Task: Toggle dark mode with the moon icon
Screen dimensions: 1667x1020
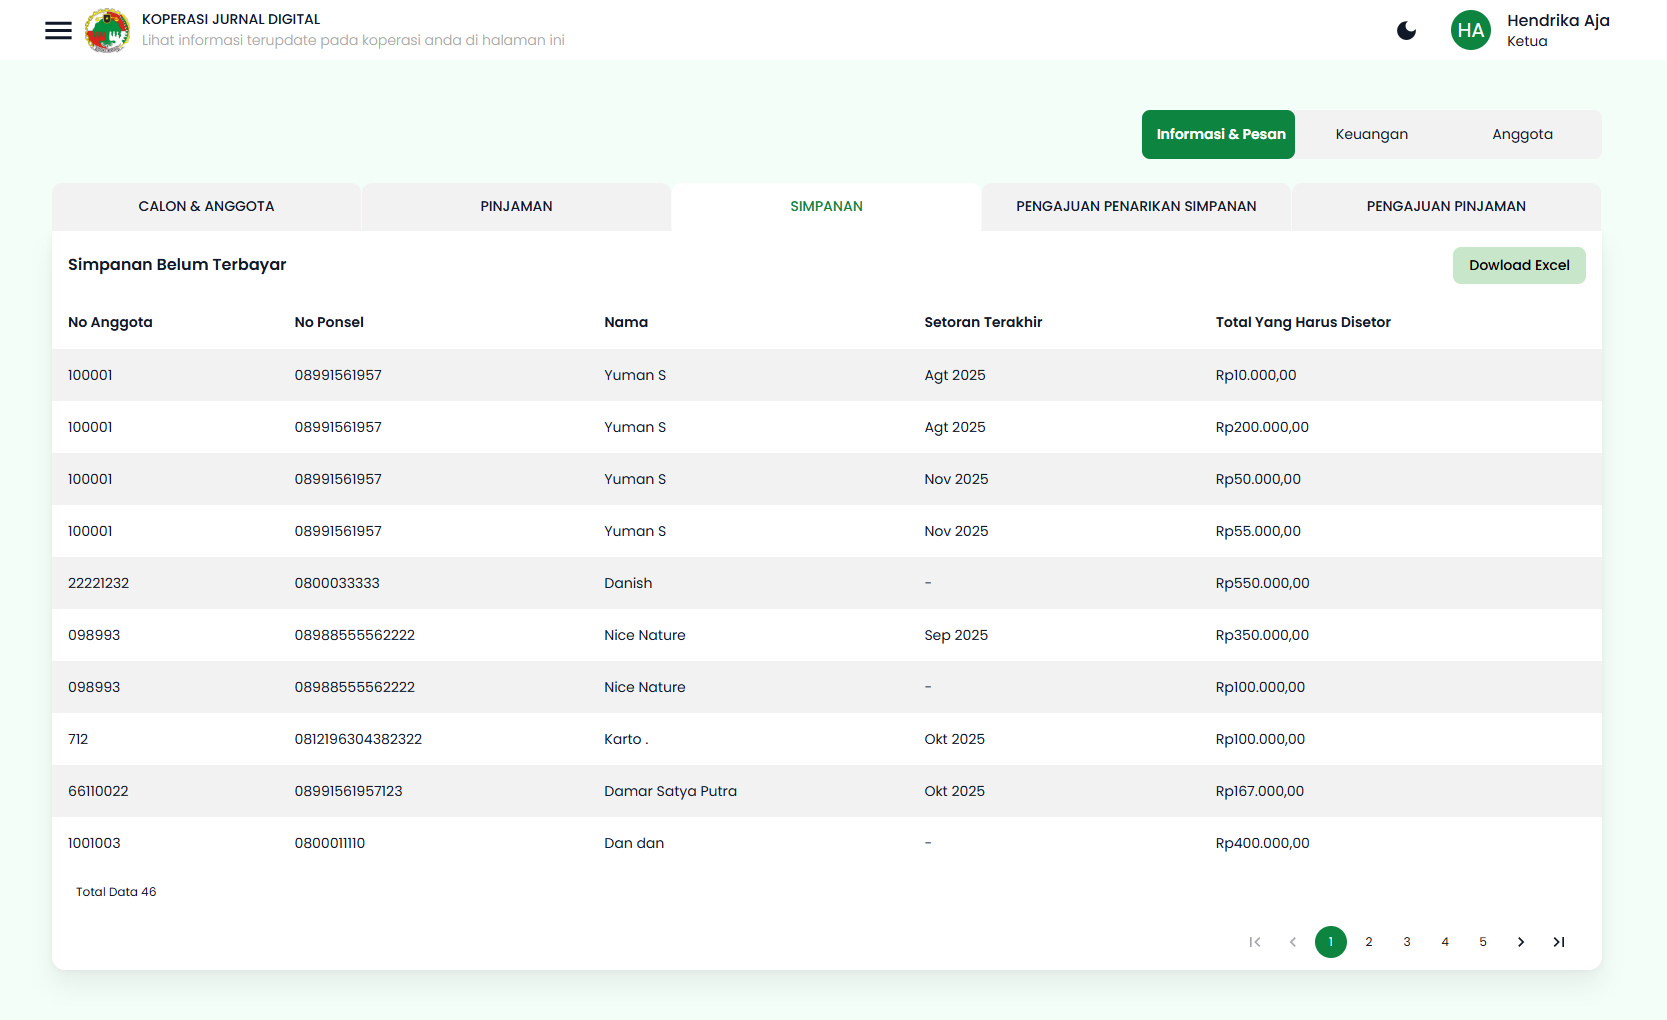Action: coord(1407,30)
